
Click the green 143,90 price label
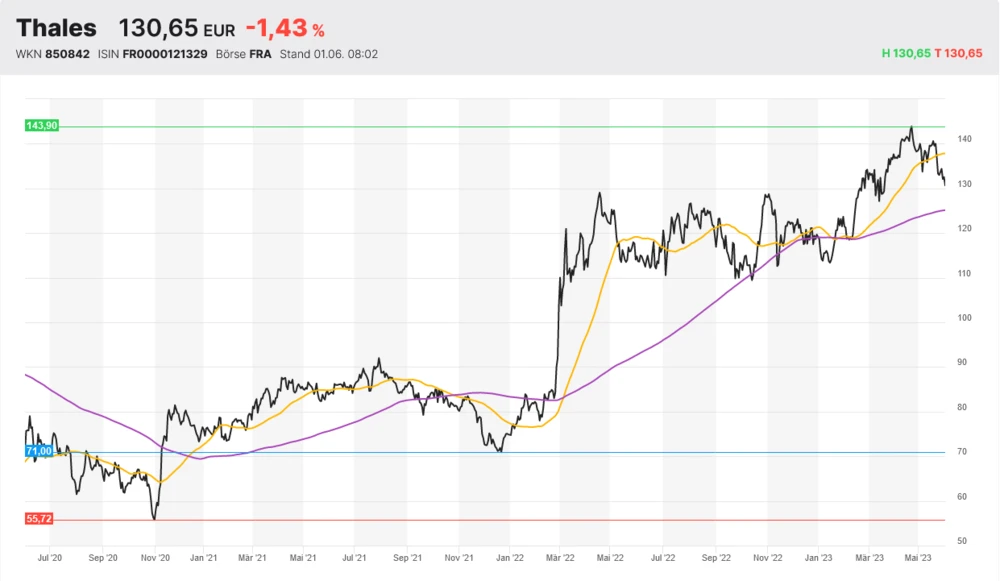point(41,126)
